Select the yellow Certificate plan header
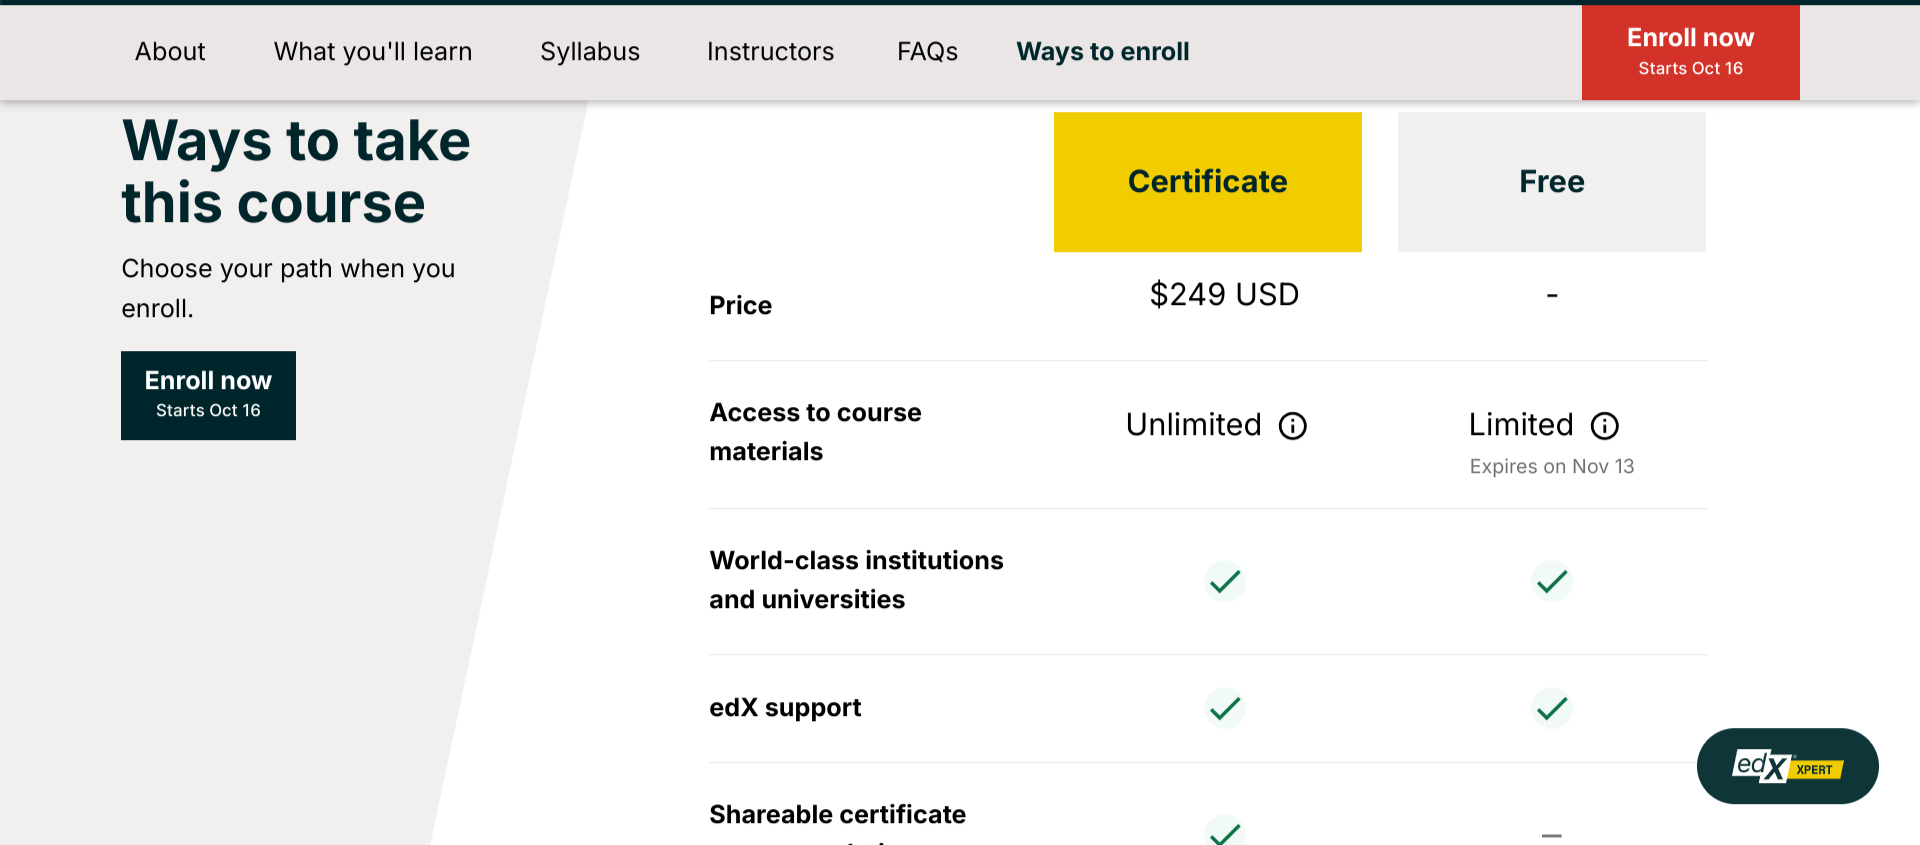1920x845 pixels. 1208,182
